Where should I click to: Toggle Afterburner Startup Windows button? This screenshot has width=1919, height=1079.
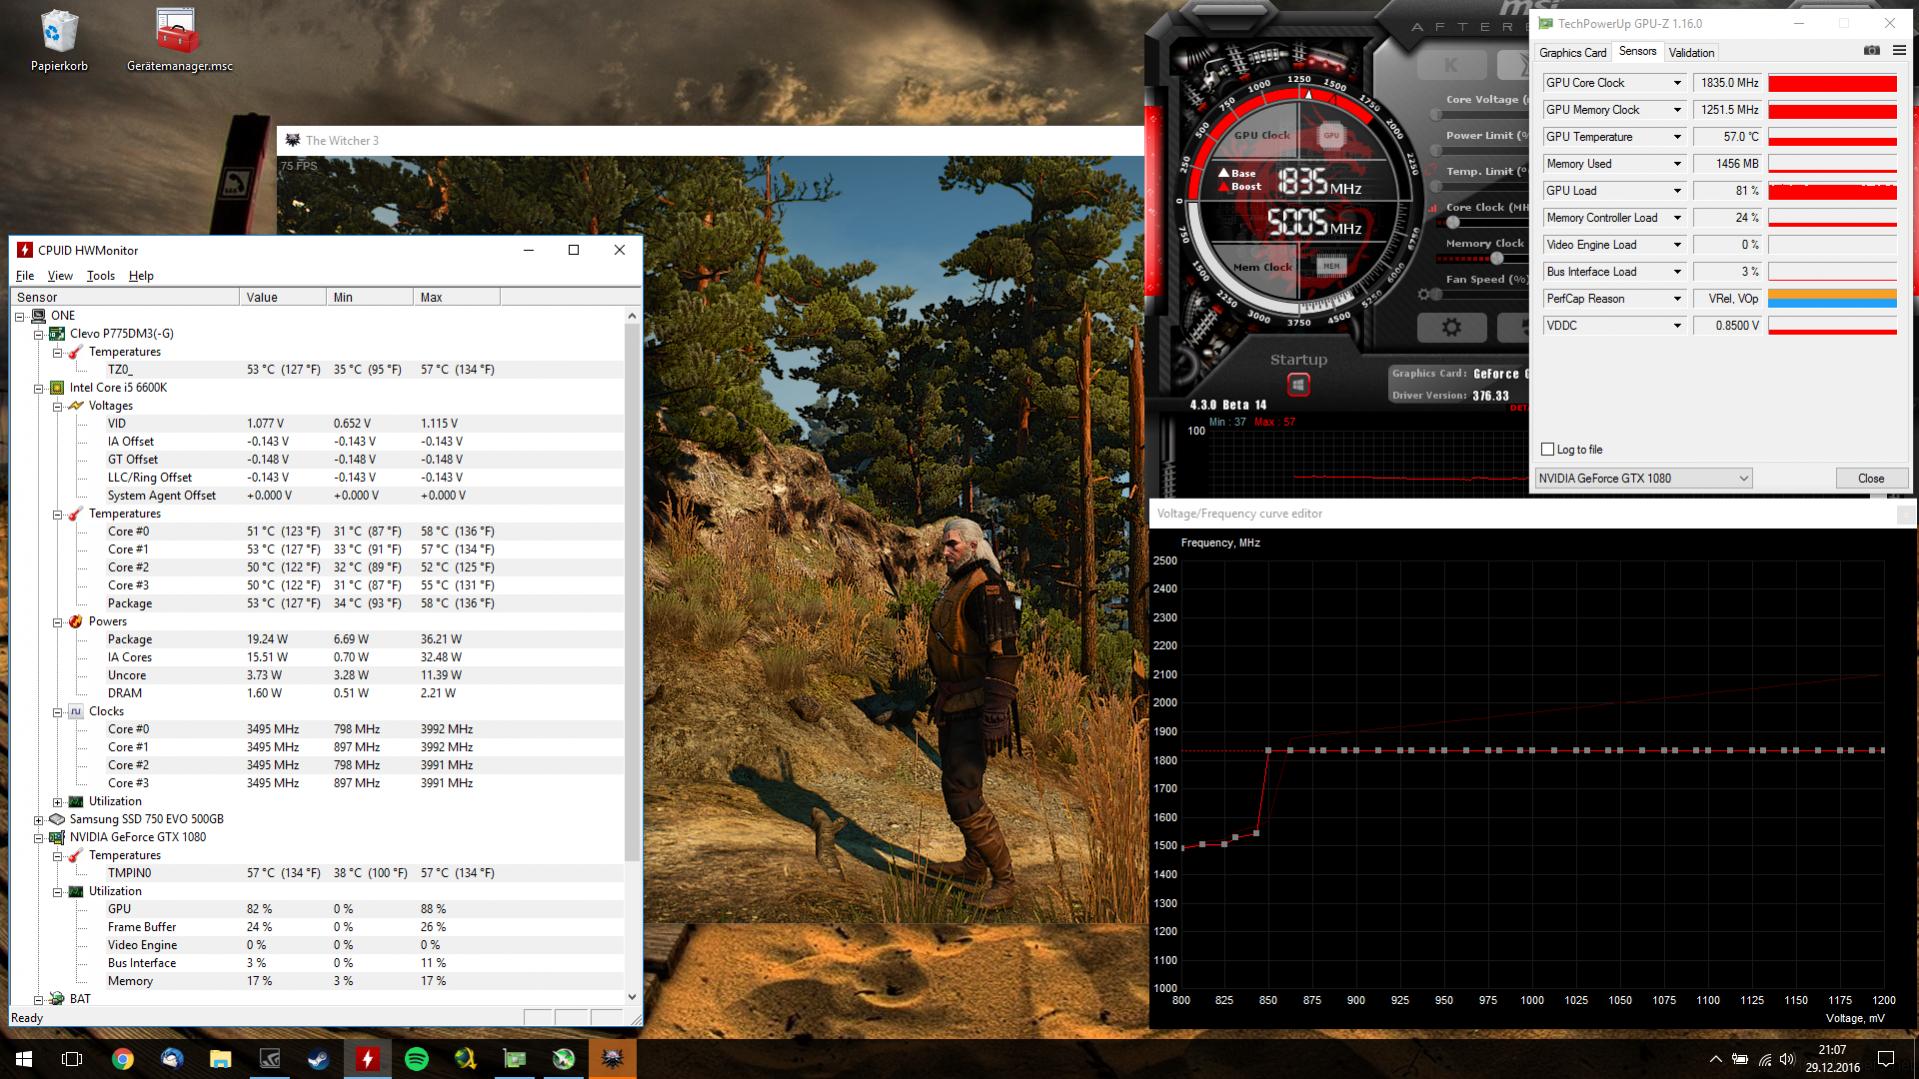tap(1298, 385)
